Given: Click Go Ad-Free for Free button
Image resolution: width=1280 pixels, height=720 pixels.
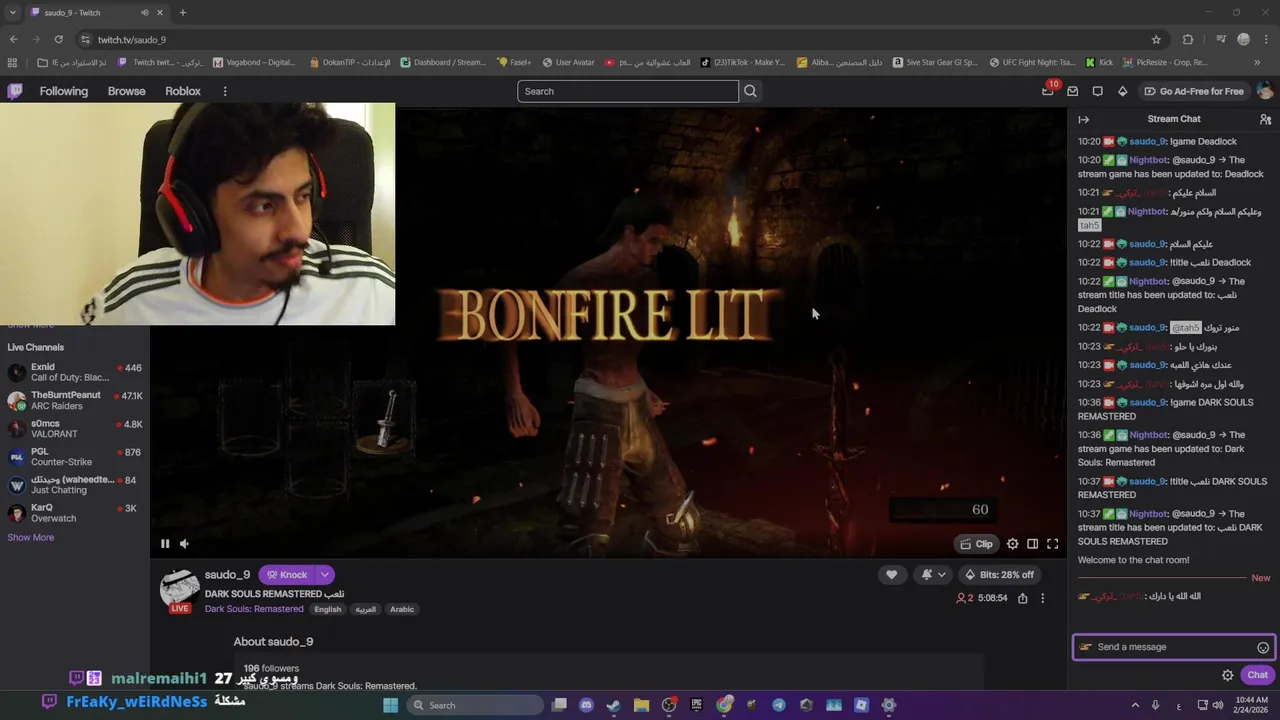Looking at the screenshot, I should 1194,91.
